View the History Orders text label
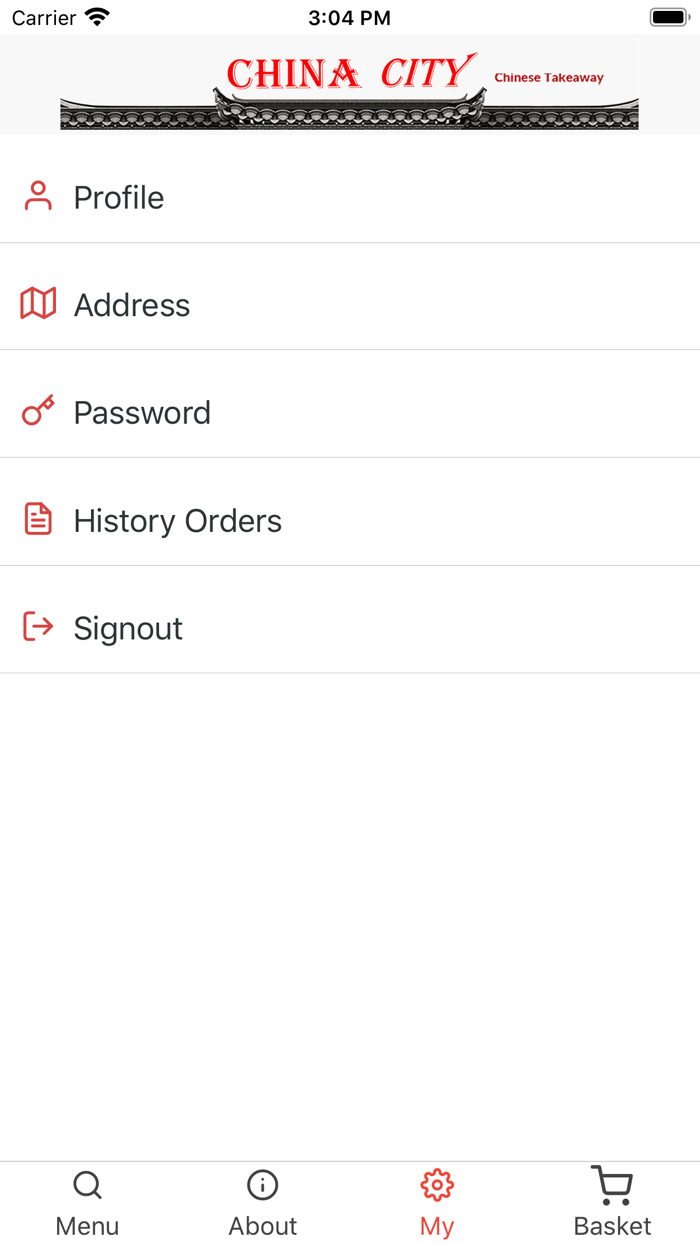Viewport: 700px width, 1244px height. click(x=178, y=521)
